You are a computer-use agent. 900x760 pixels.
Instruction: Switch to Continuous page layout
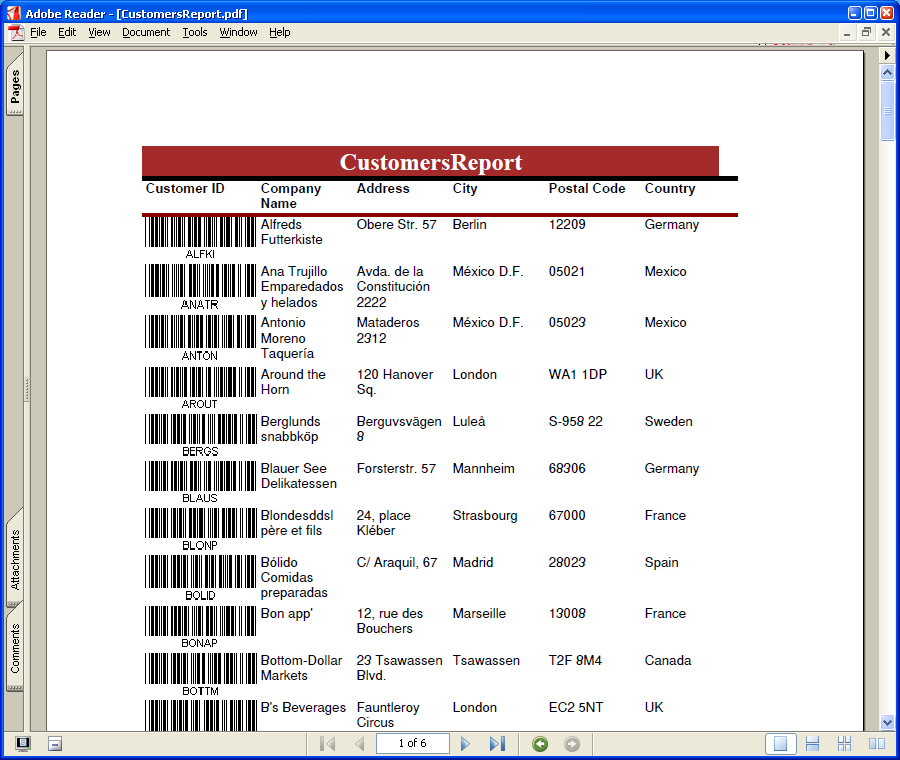pos(813,744)
